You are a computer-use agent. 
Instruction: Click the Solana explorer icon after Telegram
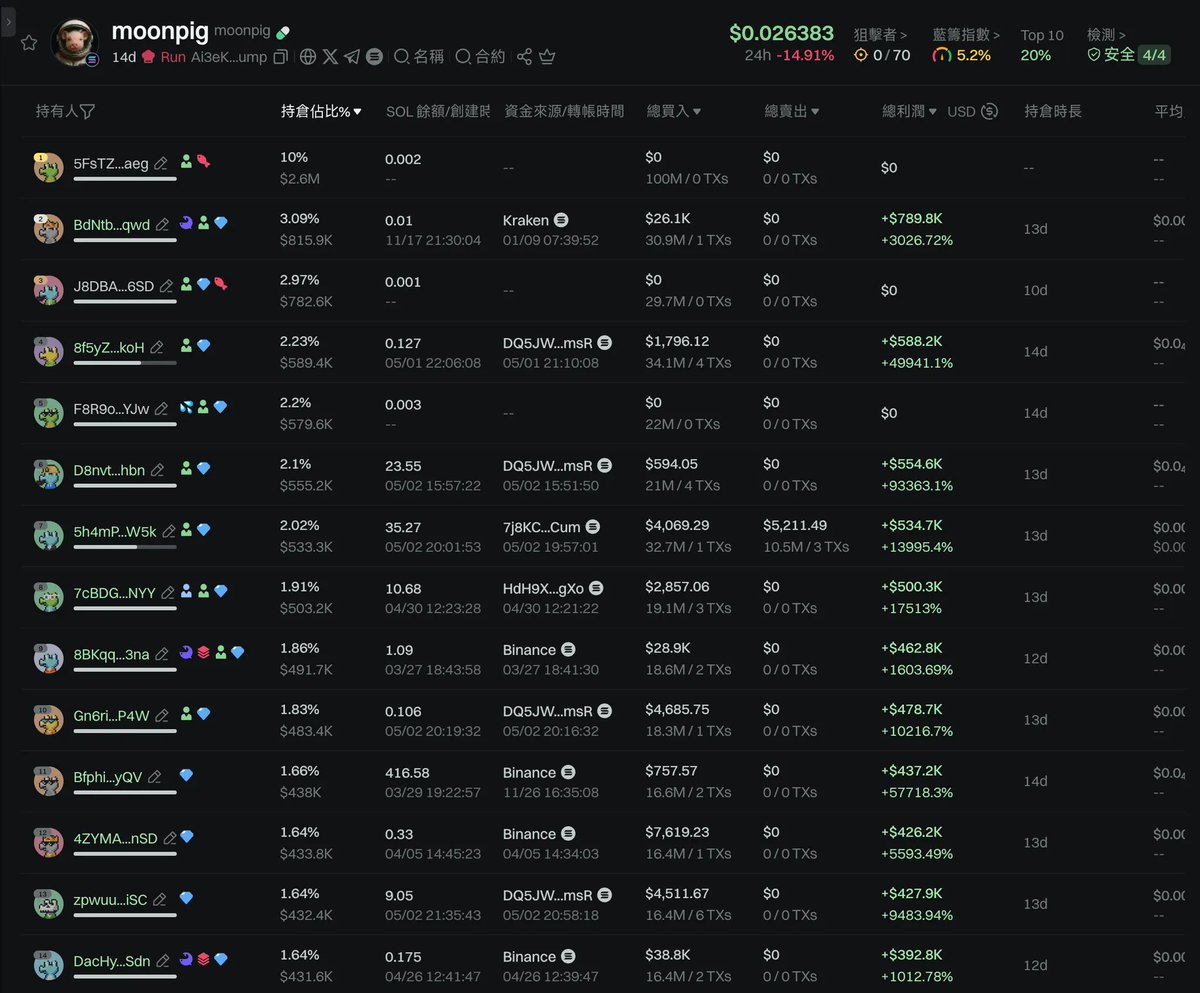tap(374, 57)
